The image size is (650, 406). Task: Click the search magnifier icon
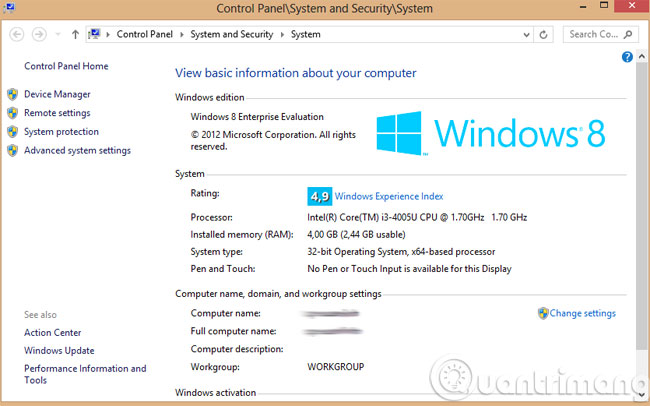[x=628, y=34]
